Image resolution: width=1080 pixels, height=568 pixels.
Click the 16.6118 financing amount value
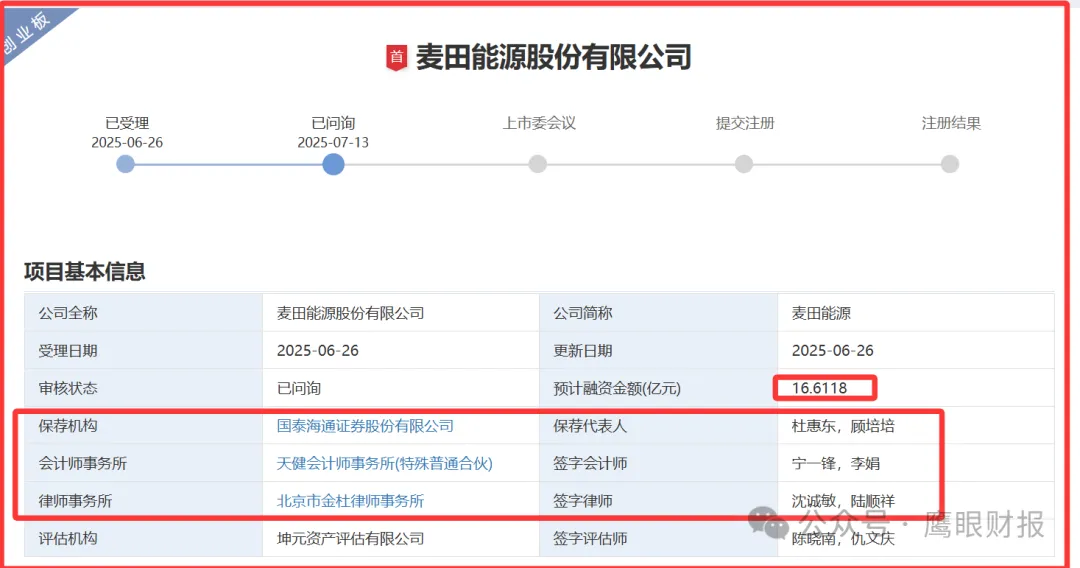click(x=819, y=388)
